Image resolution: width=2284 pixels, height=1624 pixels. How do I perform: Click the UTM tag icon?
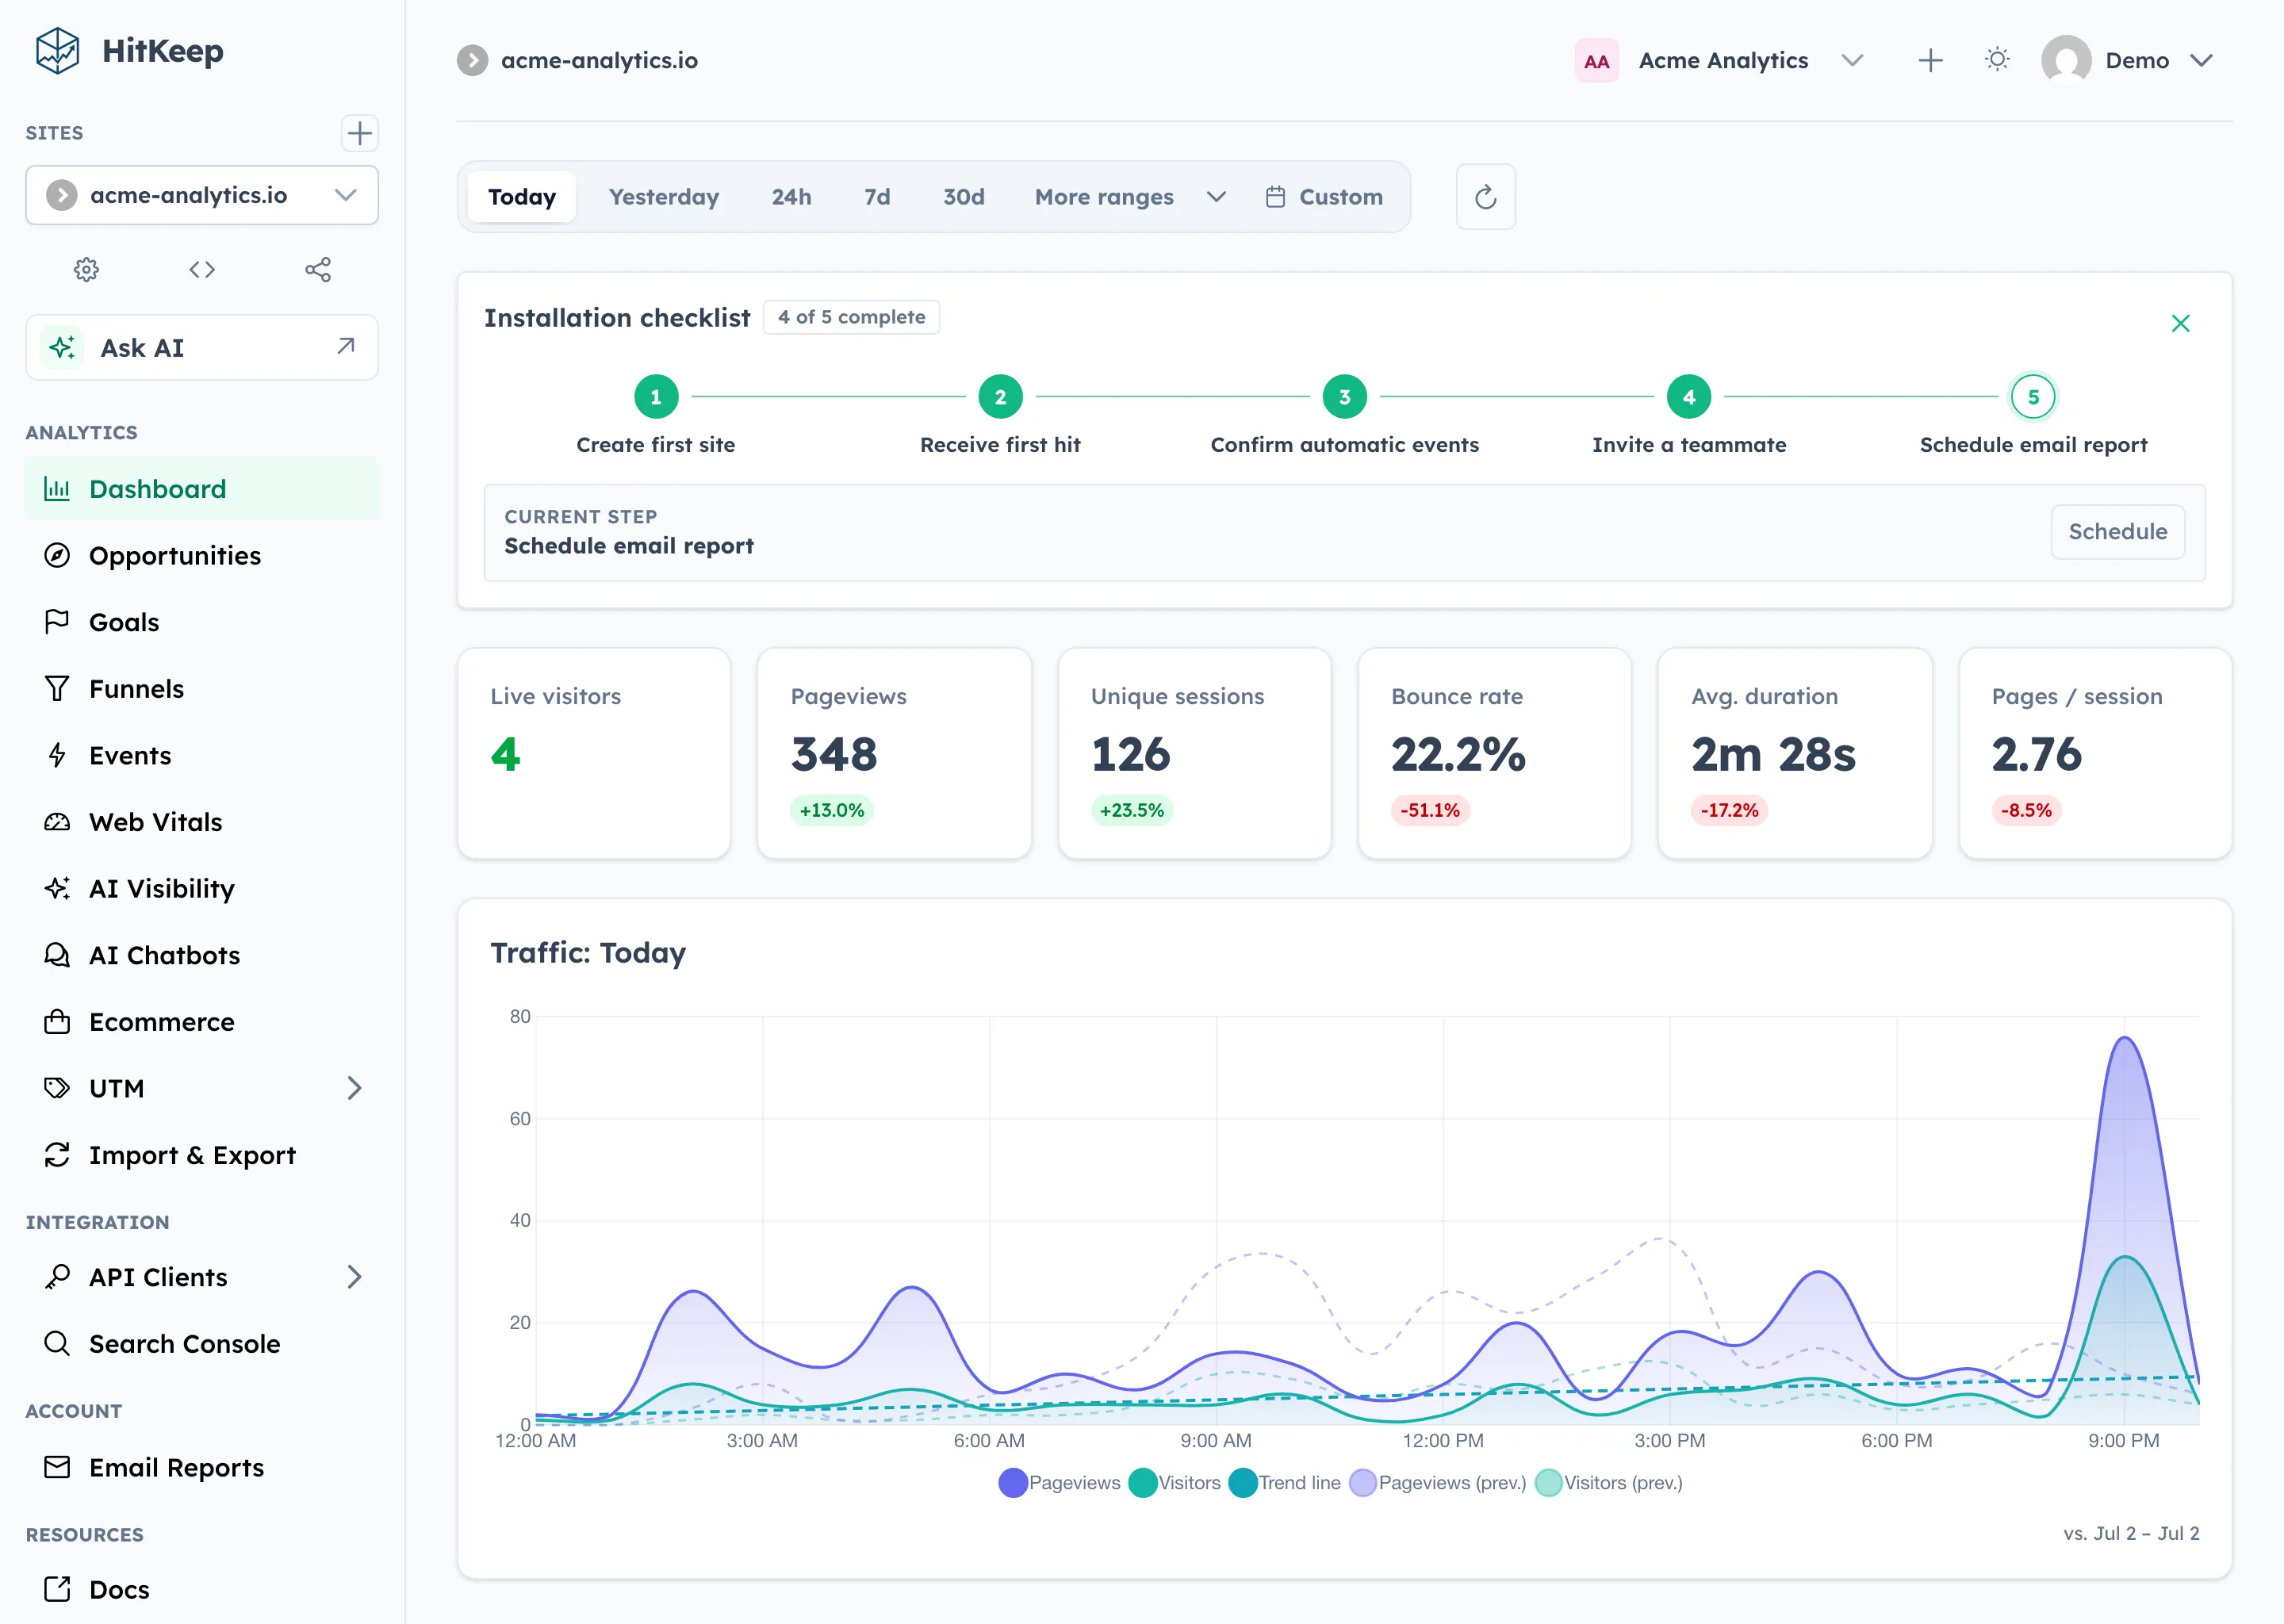pyautogui.click(x=57, y=1088)
